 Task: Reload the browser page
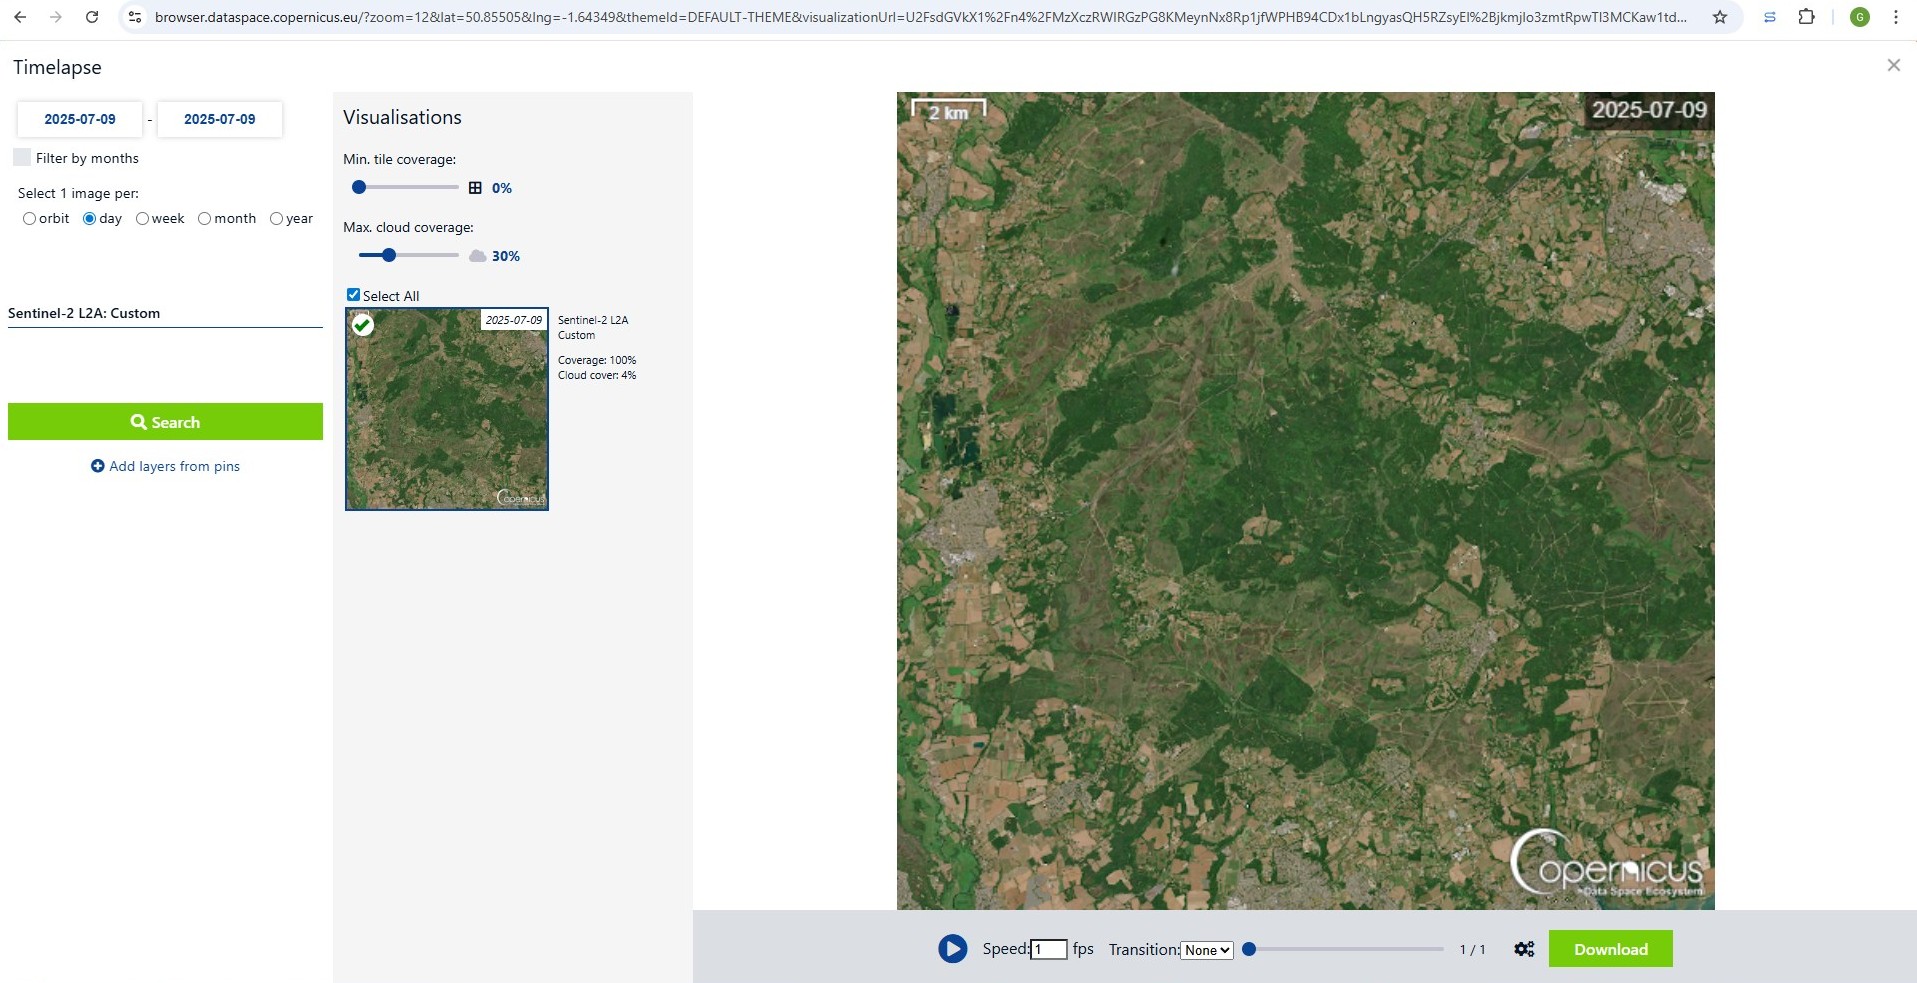(x=92, y=17)
